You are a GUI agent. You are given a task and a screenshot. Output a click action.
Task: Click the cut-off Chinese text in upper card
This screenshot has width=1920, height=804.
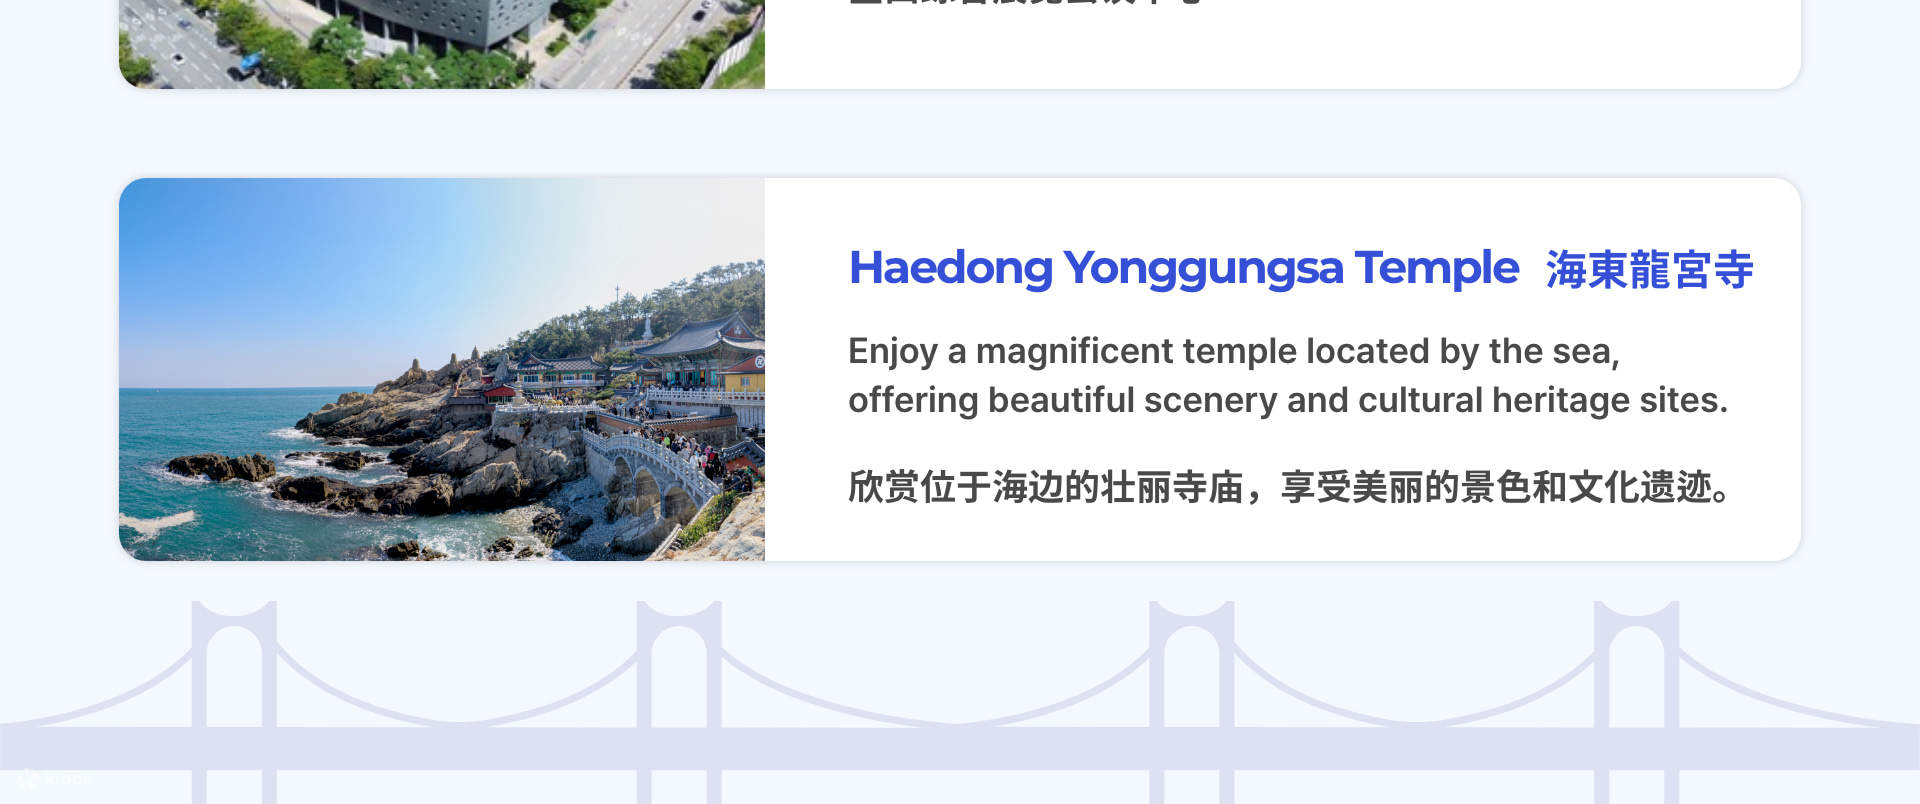pyautogui.click(x=1025, y=3)
